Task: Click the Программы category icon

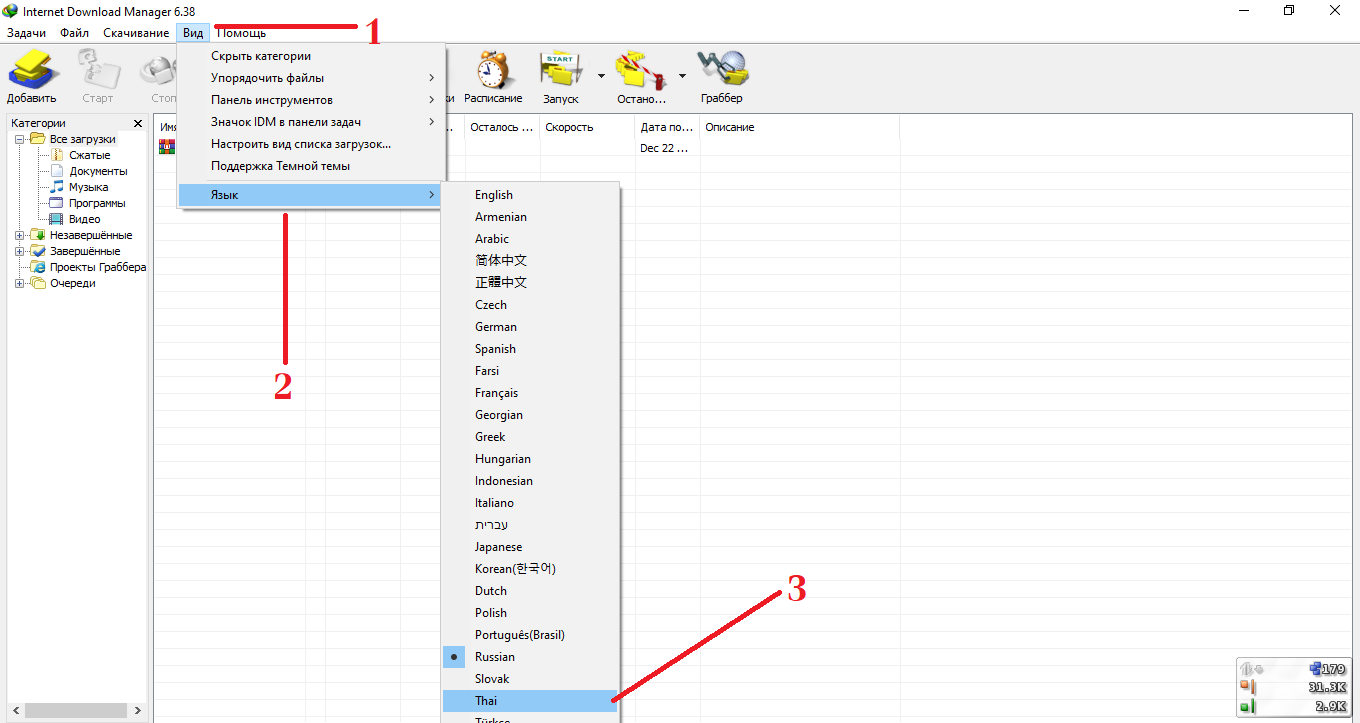Action: [57, 203]
